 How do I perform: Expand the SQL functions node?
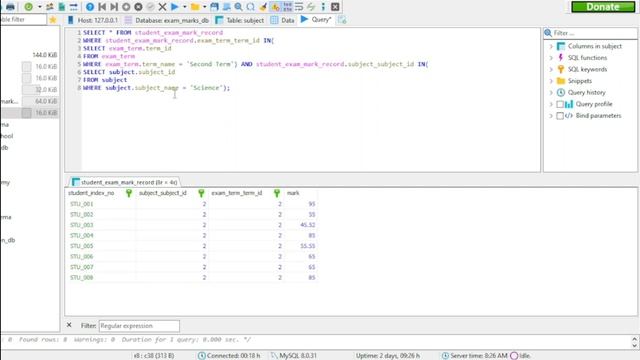pos(551,58)
